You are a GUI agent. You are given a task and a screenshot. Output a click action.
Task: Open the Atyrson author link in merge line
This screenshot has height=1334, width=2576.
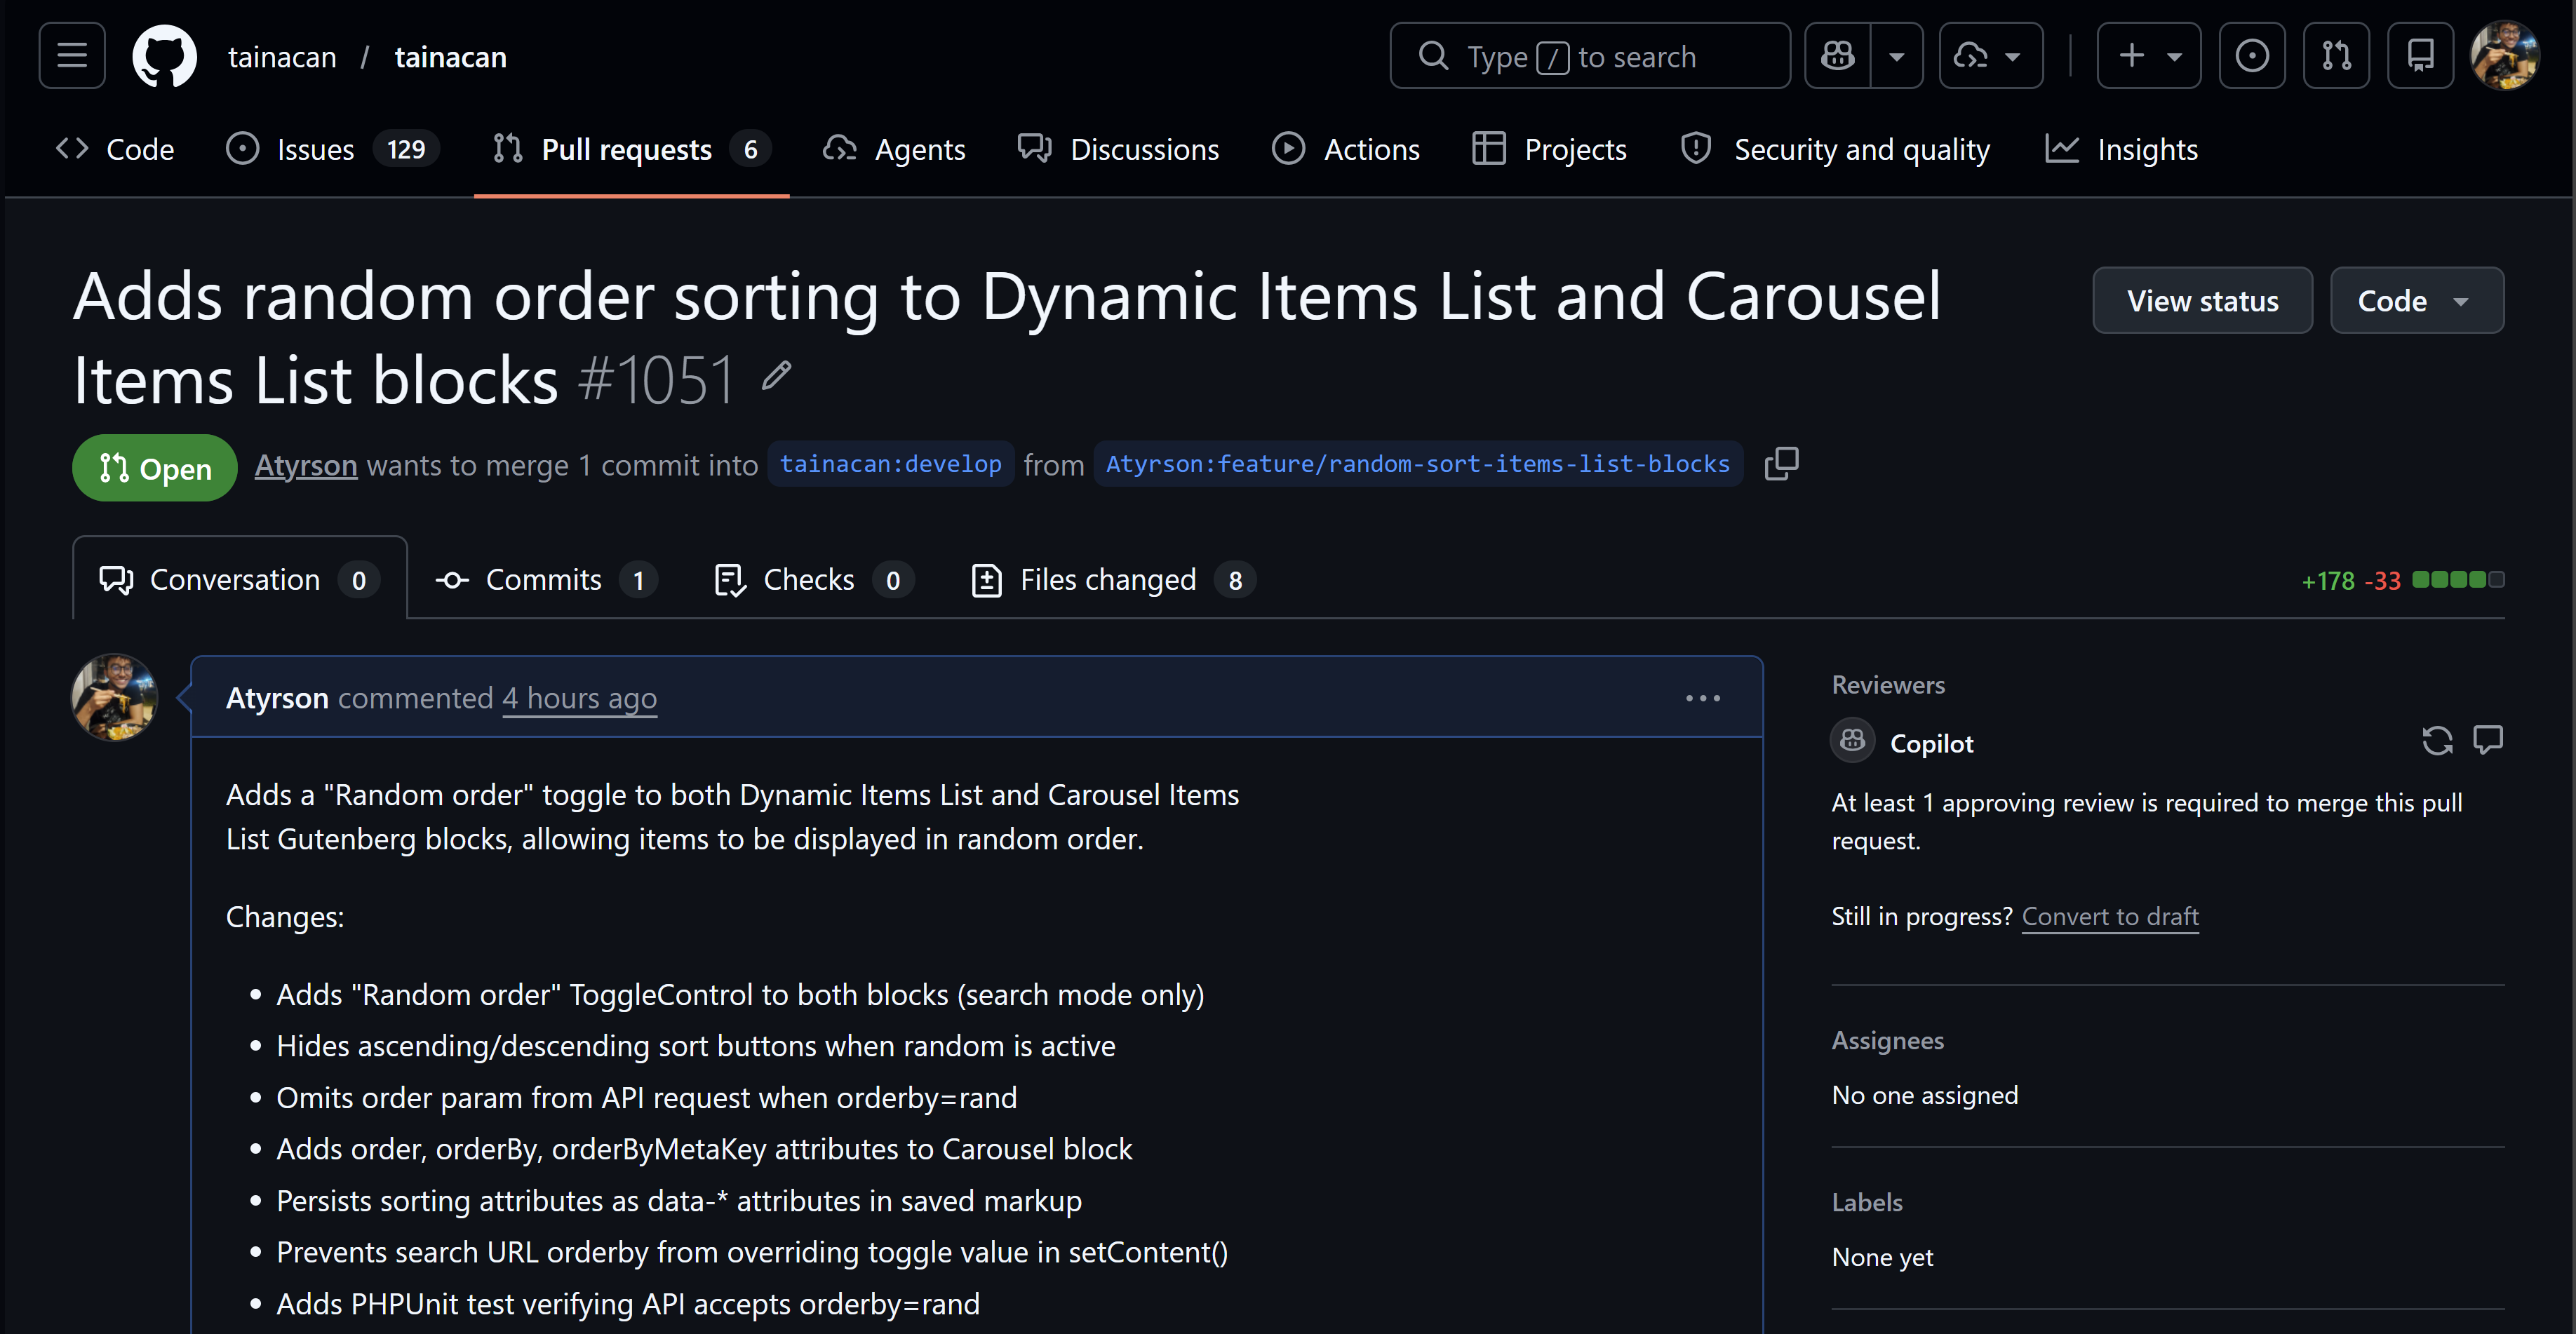point(306,465)
